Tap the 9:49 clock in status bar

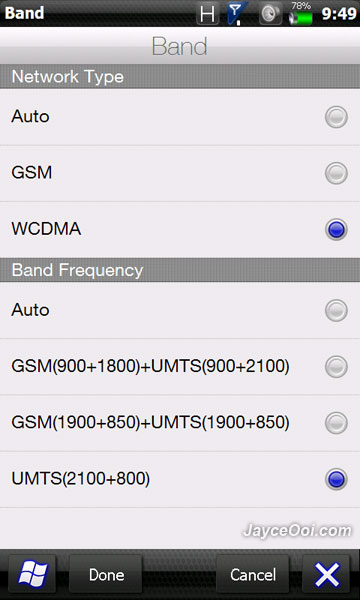pos(339,14)
